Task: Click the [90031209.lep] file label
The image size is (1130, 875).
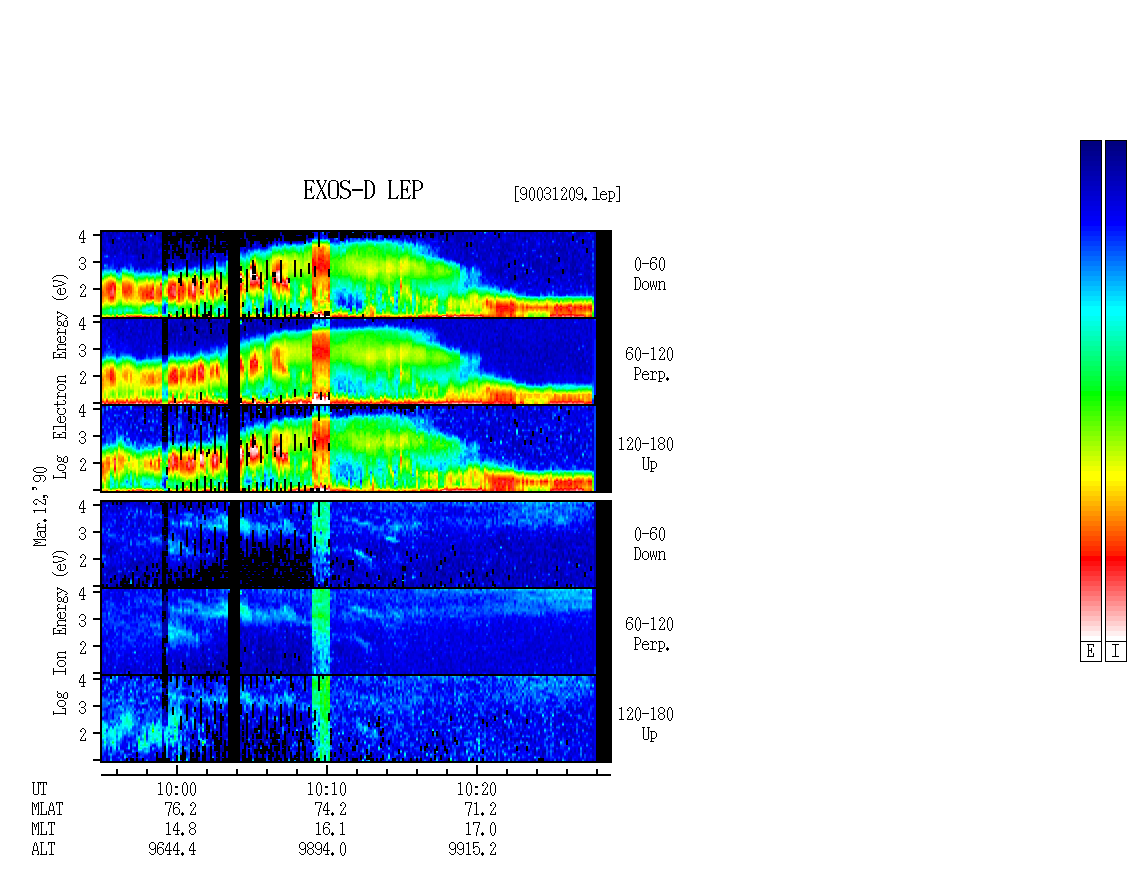Action: coord(567,194)
